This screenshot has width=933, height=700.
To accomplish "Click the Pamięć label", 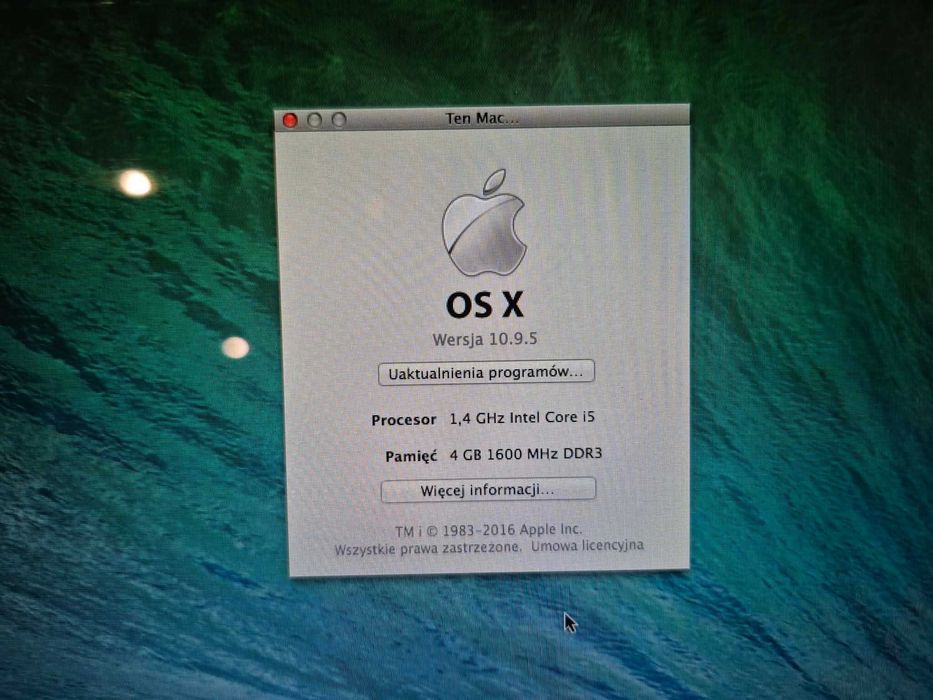I will [411, 457].
